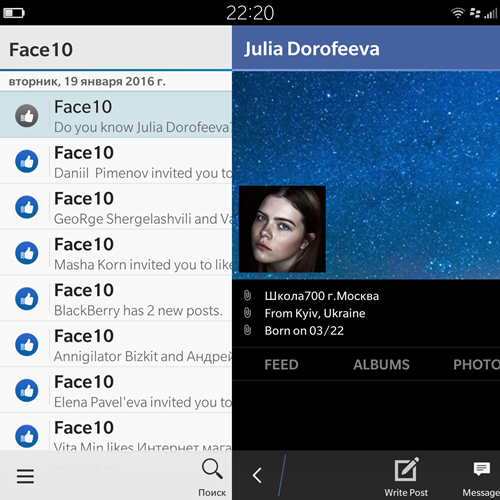This screenshot has height=500, width=500.
Task: Tap the 'Born on 03/22' info line
Action: point(304,331)
